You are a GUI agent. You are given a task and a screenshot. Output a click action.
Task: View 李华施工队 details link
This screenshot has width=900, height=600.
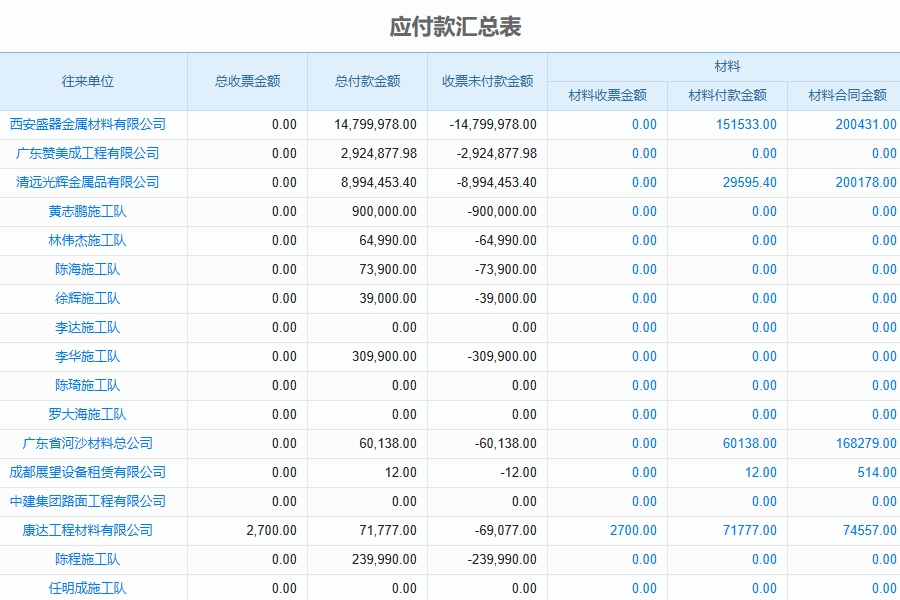click(x=94, y=356)
